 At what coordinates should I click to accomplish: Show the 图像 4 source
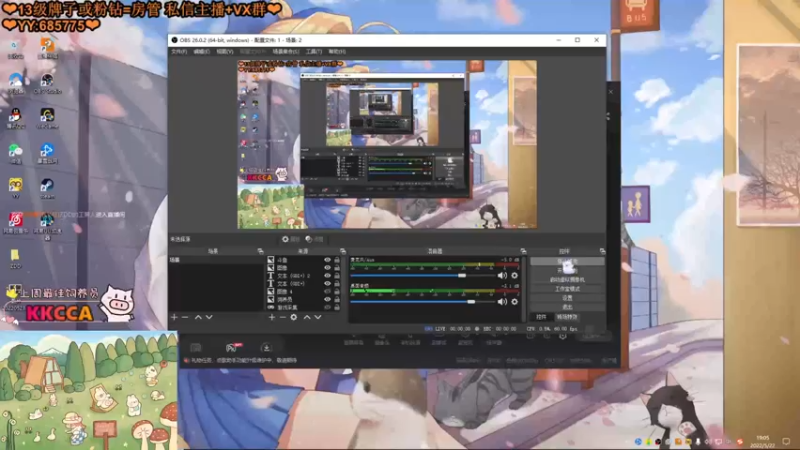(328, 291)
